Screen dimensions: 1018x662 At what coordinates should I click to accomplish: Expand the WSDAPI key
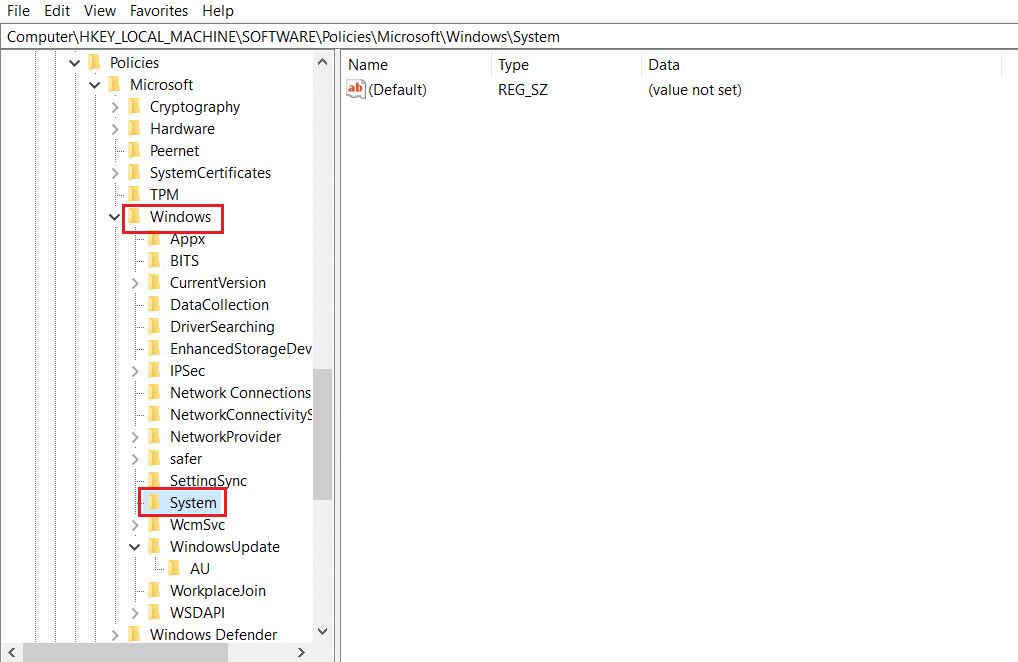point(135,613)
